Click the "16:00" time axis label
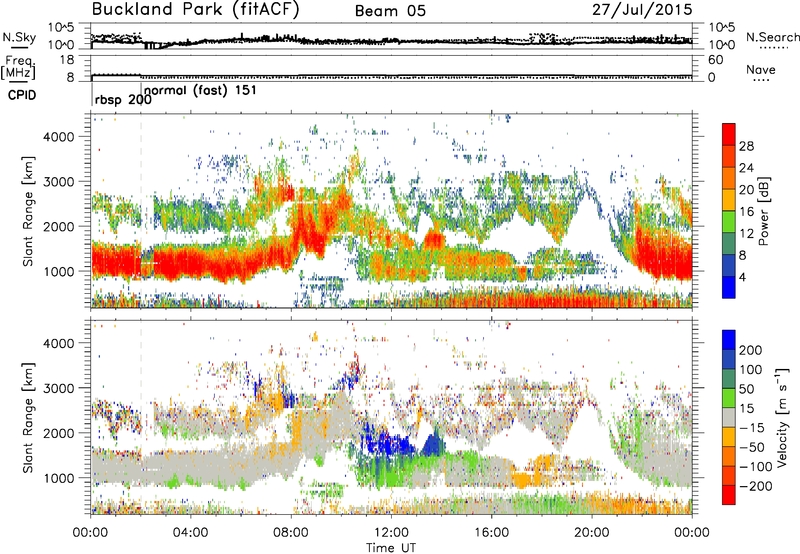800x554 pixels. tap(491, 533)
